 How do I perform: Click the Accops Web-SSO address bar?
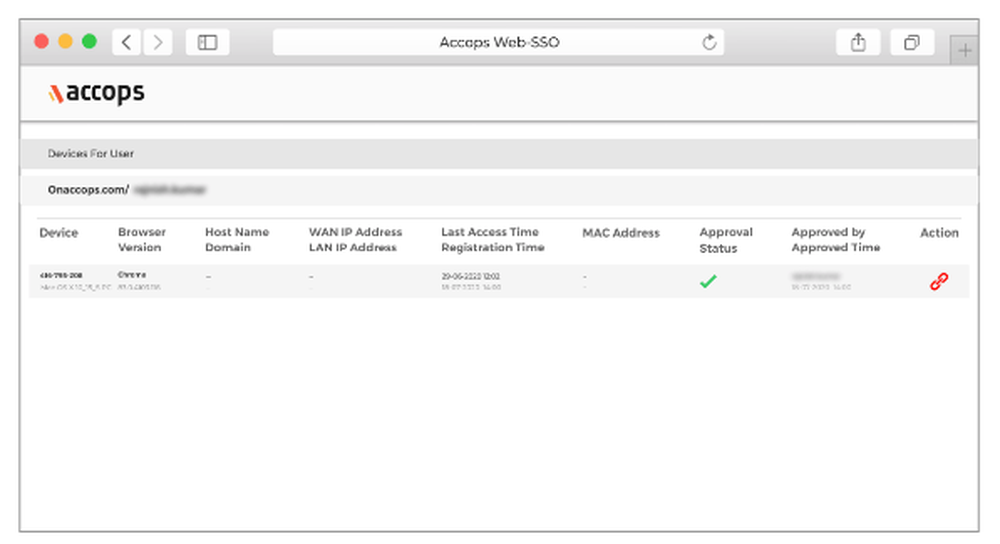(x=499, y=42)
